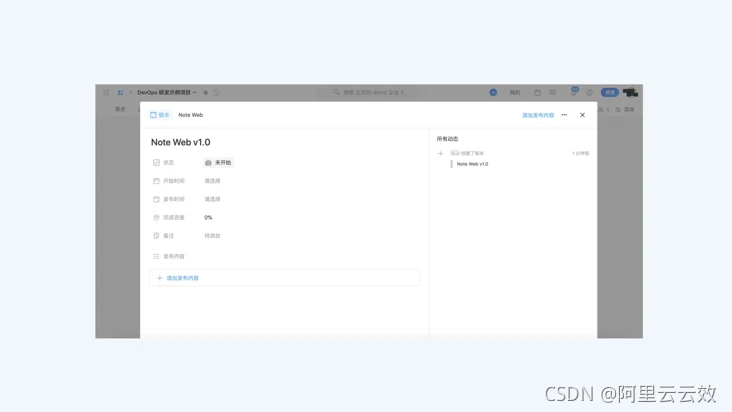Click the 添加发布内容 row with plus
732x412 pixels.
tap(284, 278)
